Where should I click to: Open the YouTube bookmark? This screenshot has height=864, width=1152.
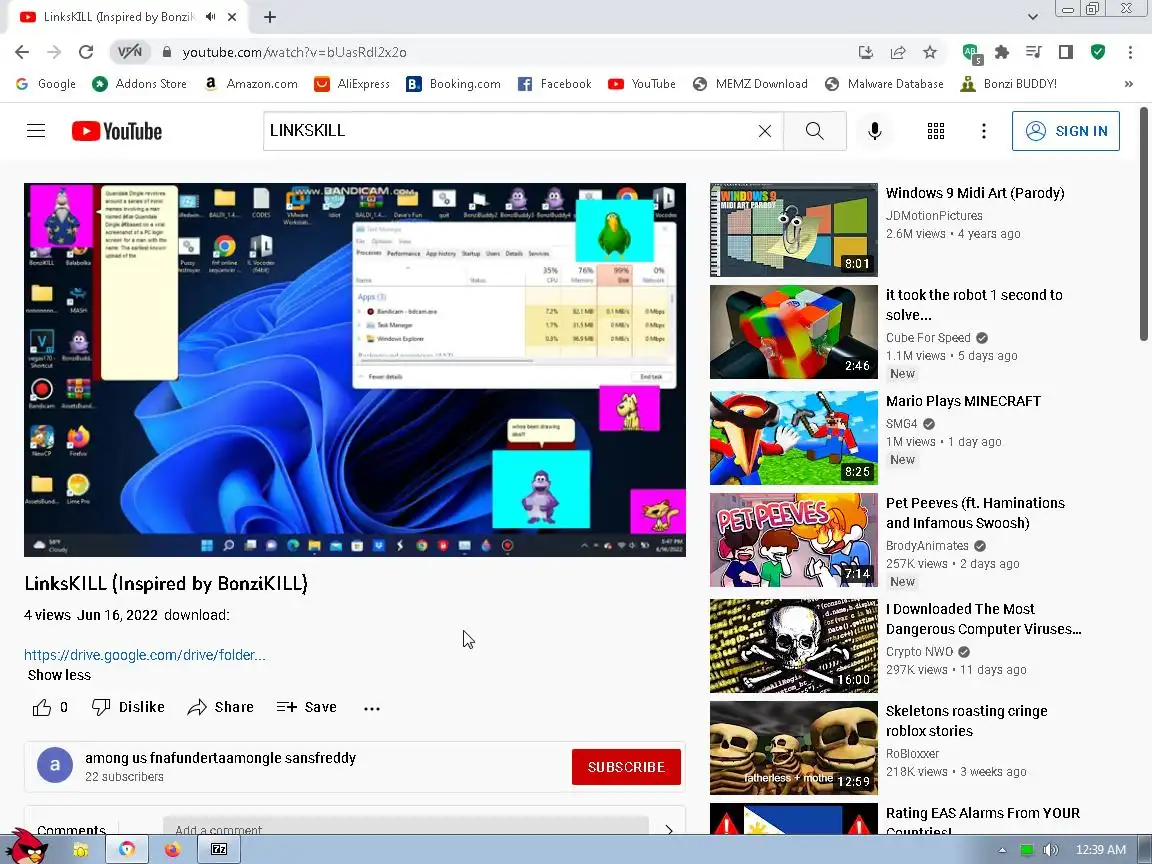coord(641,84)
